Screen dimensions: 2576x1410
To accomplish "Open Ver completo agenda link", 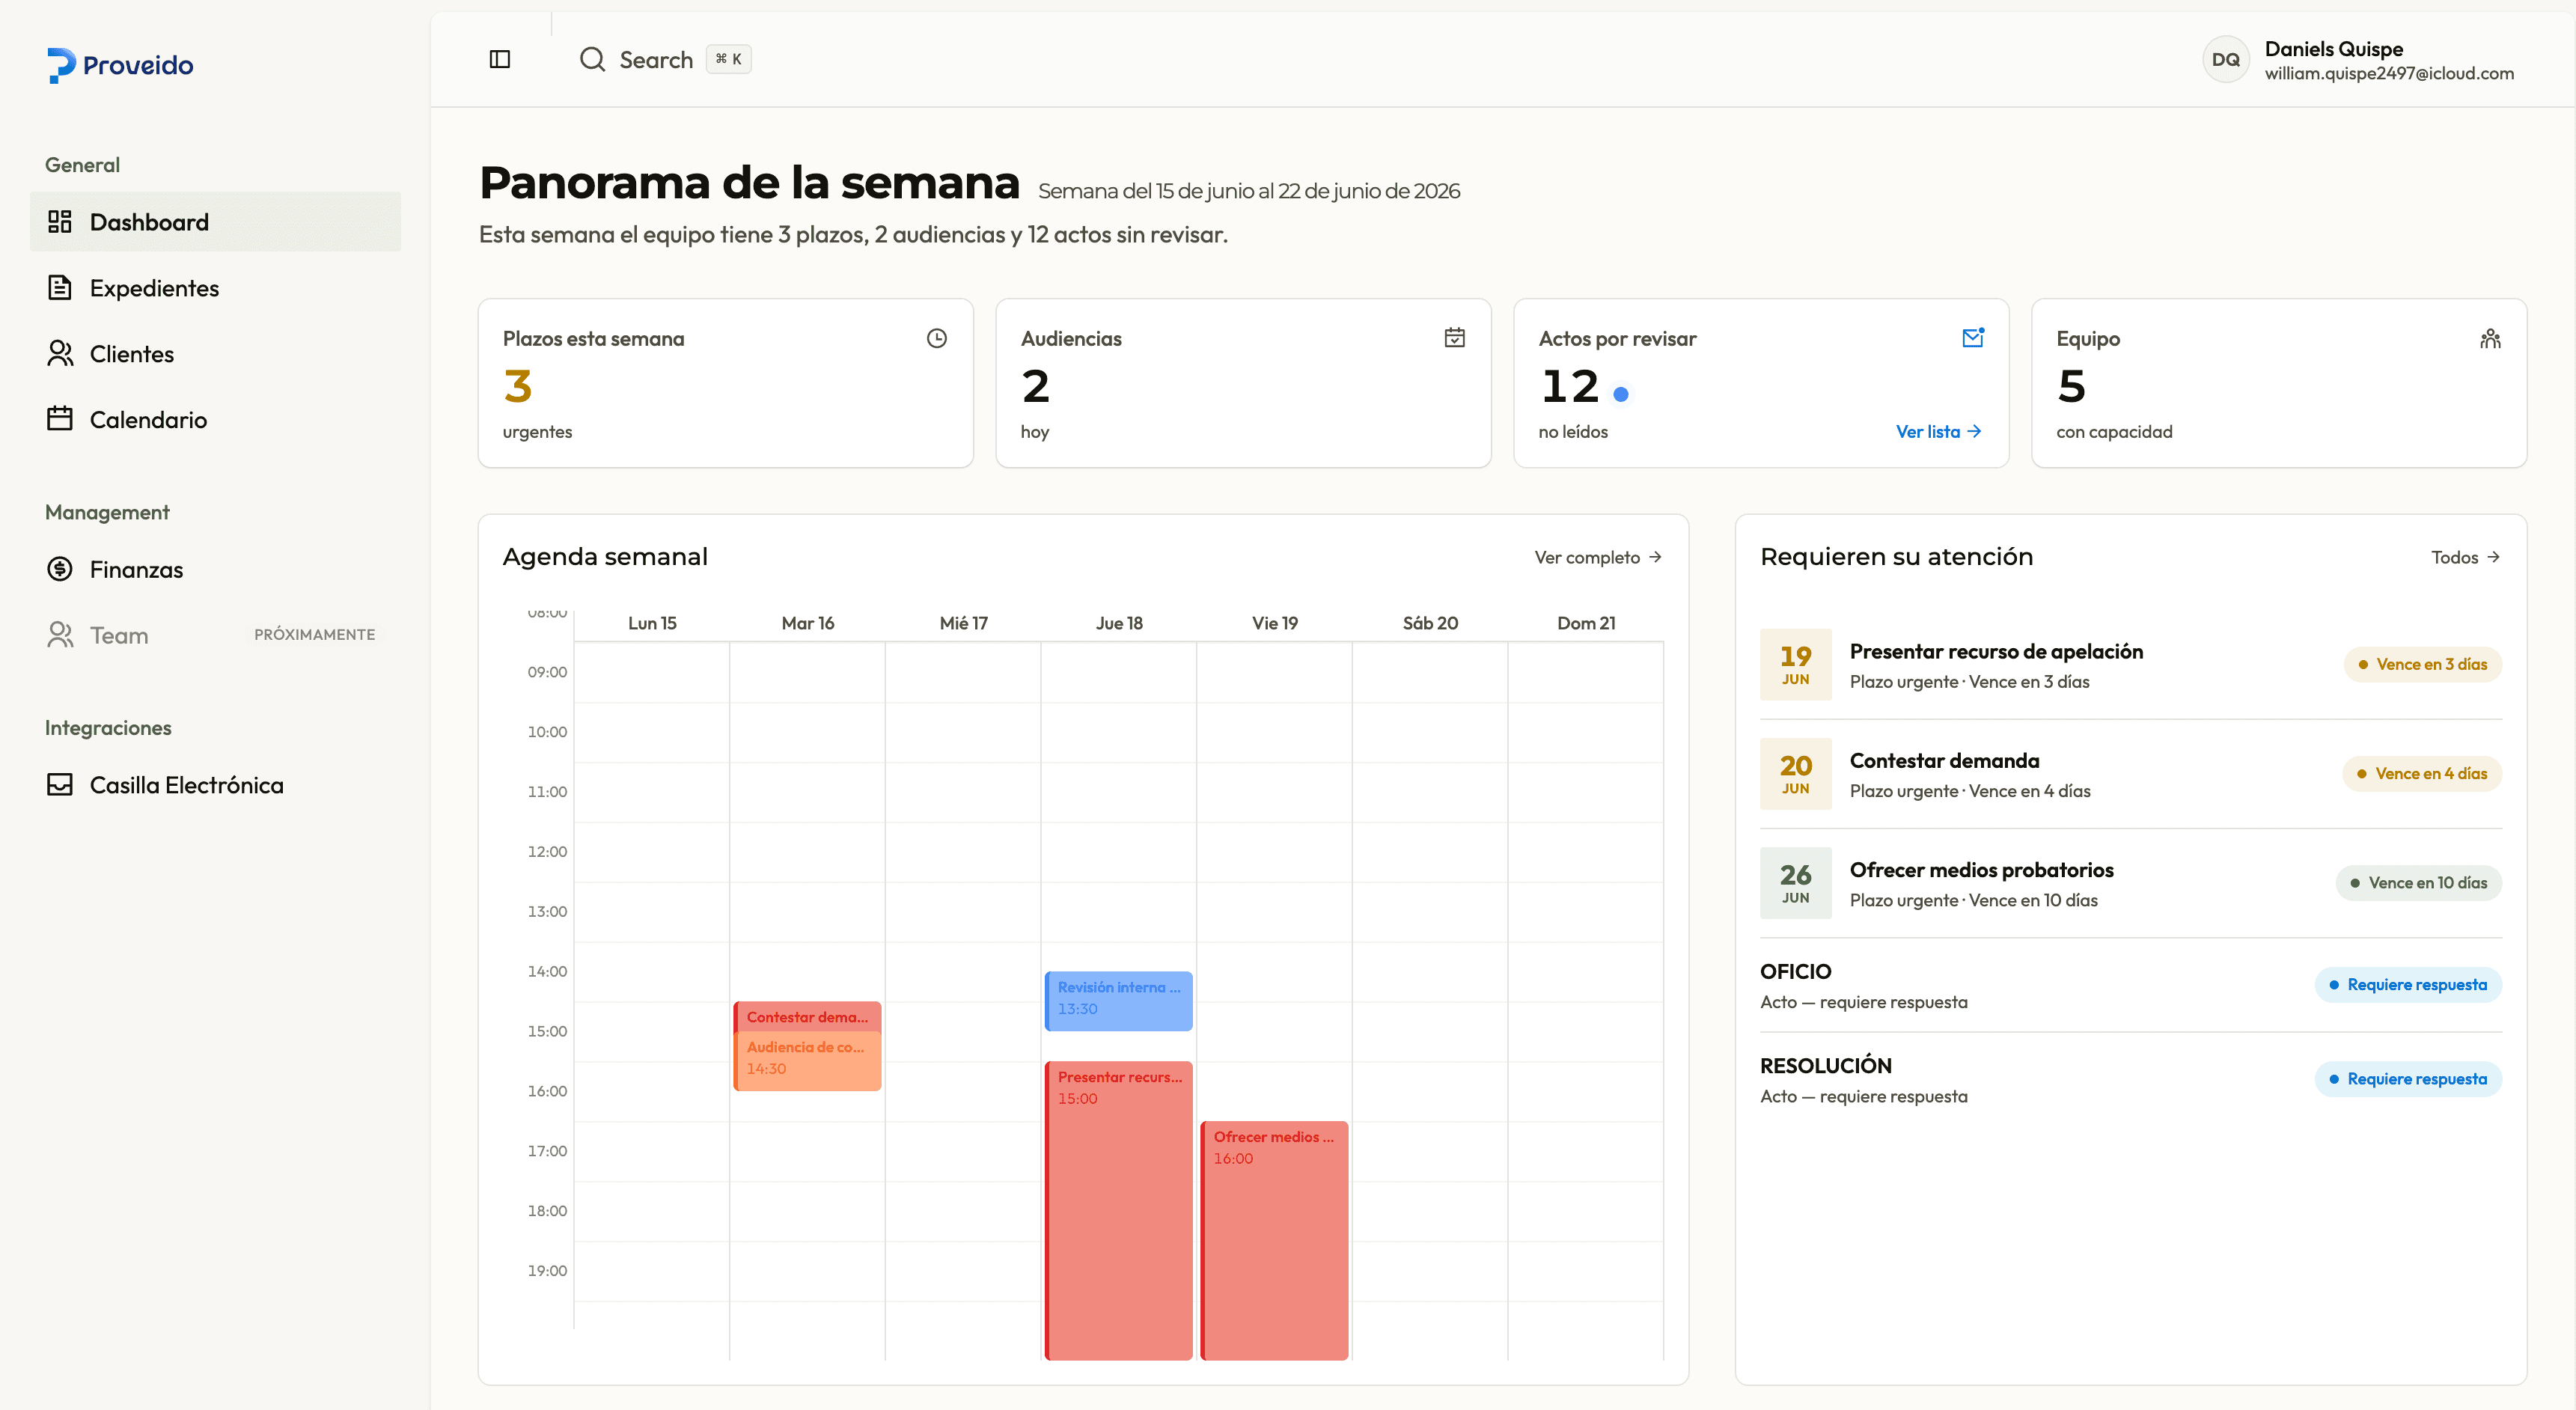I will point(1598,557).
